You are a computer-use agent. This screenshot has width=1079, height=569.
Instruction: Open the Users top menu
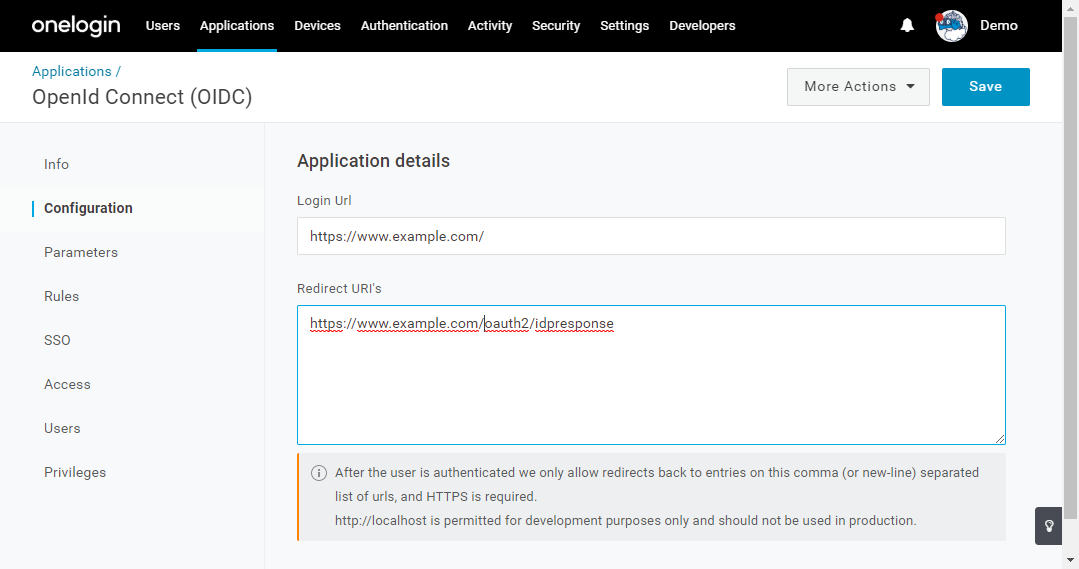coord(162,25)
